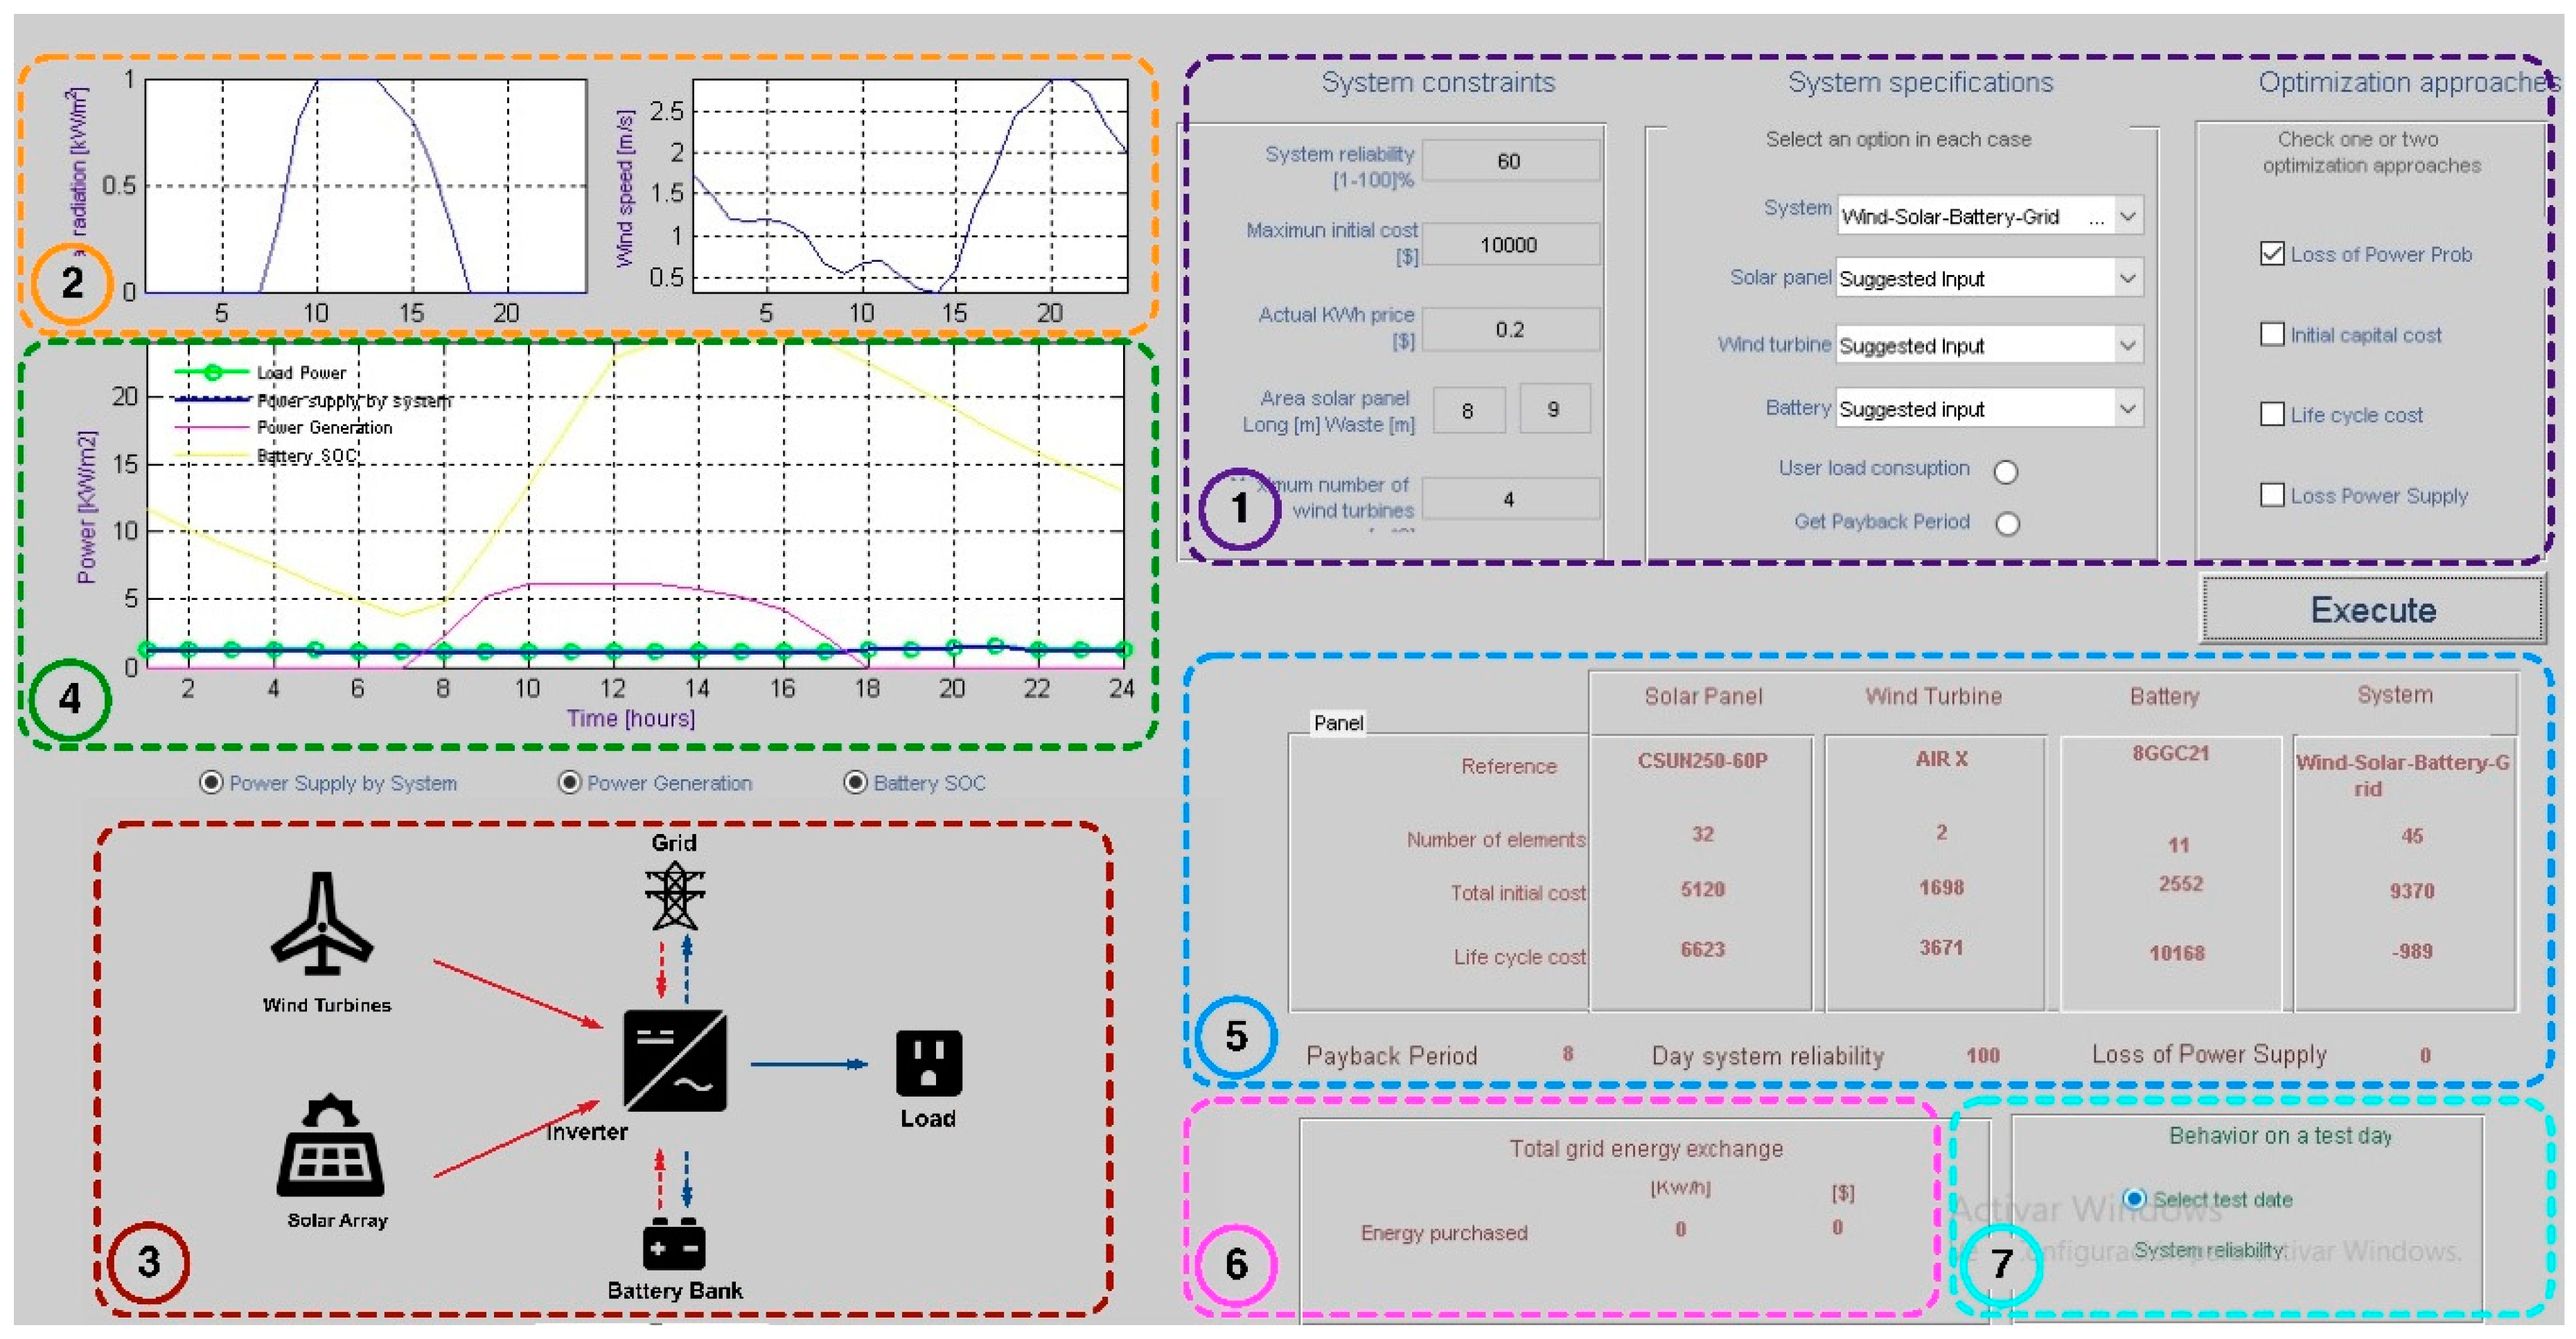Check the Life cycle cost option
The height and width of the screenshot is (1339, 2576).
(x=2272, y=414)
